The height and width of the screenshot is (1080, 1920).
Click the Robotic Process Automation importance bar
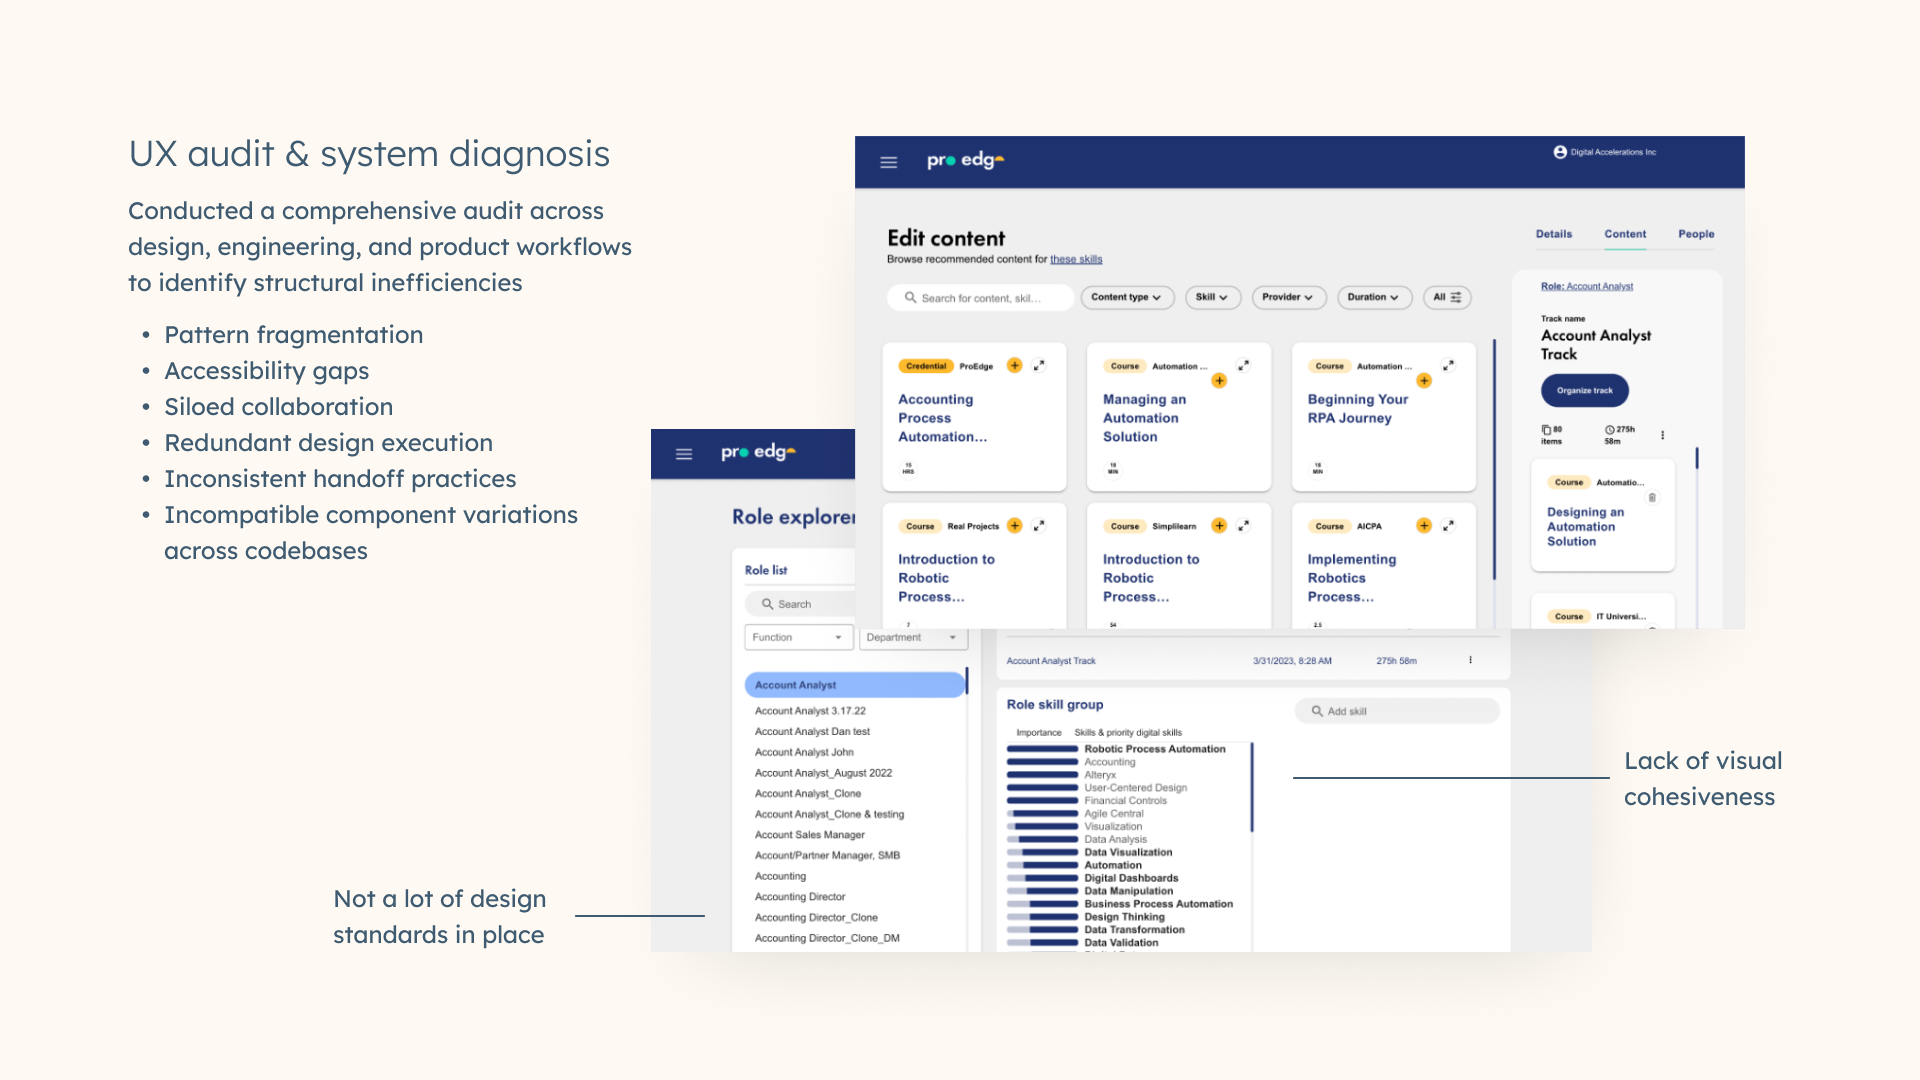[x=1042, y=749]
